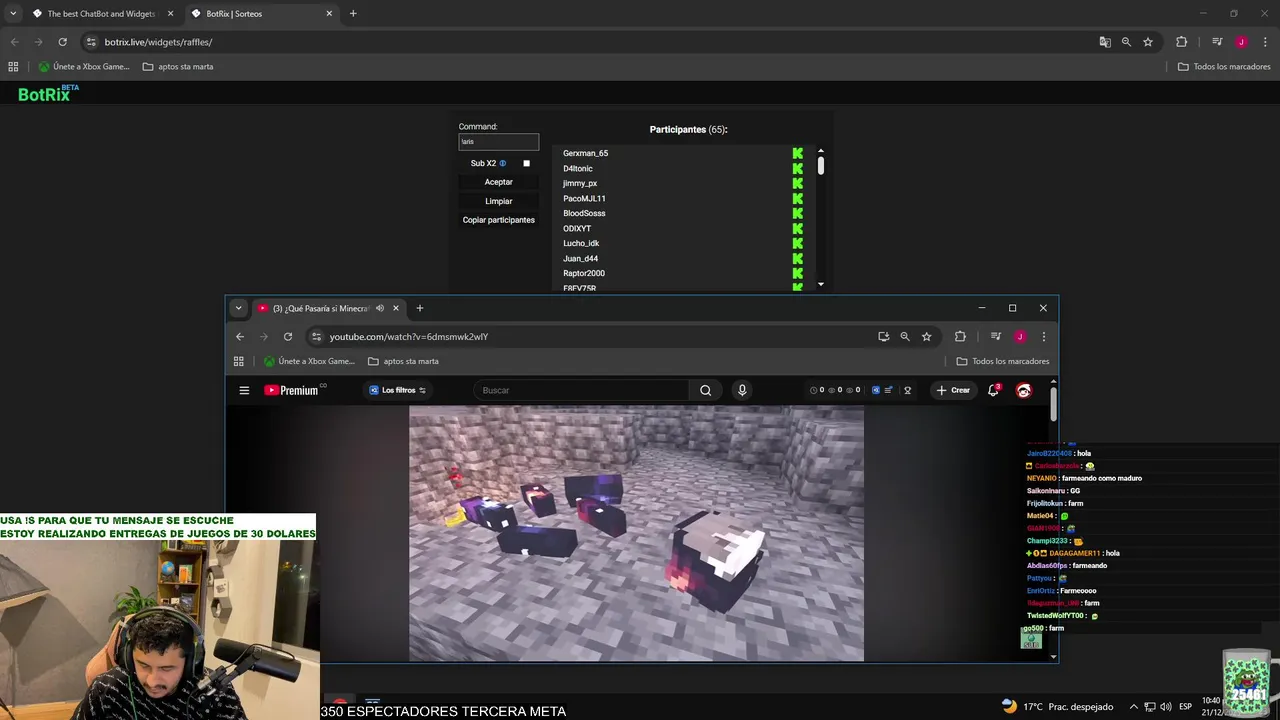Open aptos sta marta folder in YouTube window
This screenshot has width=1280, height=720.
[x=403, y=361]
